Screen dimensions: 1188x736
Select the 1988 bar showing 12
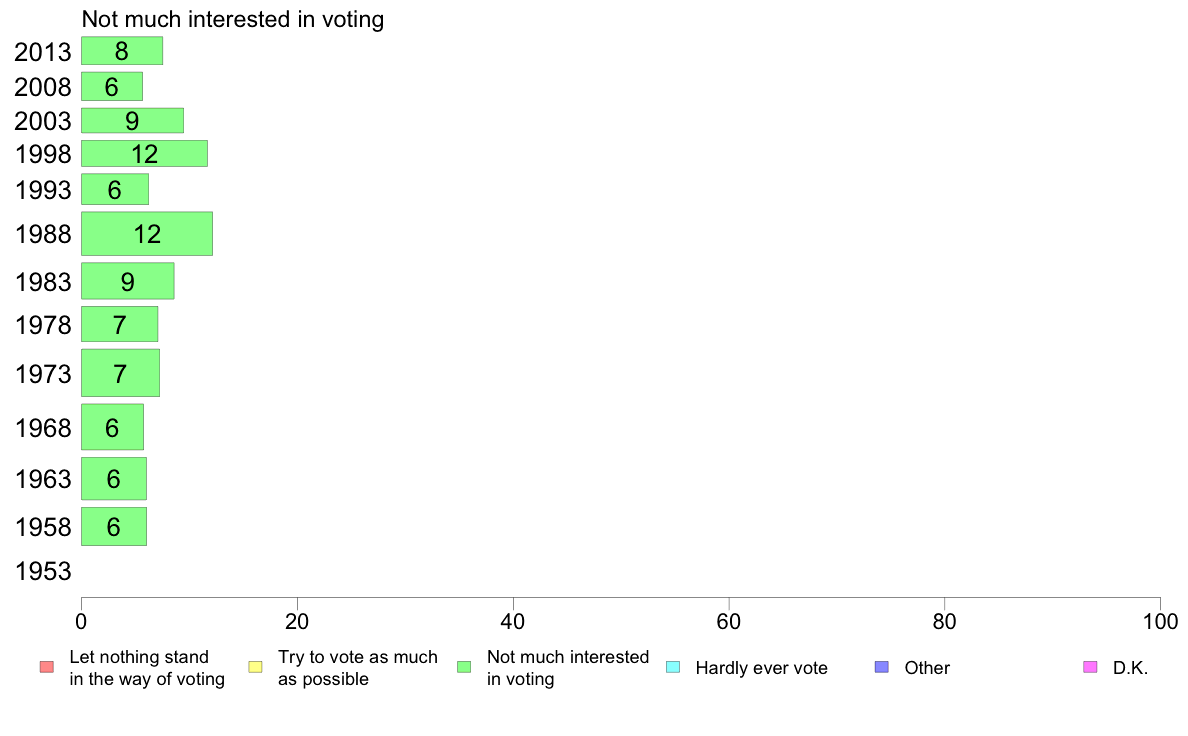pyautogui.click(x=147, y=233)
